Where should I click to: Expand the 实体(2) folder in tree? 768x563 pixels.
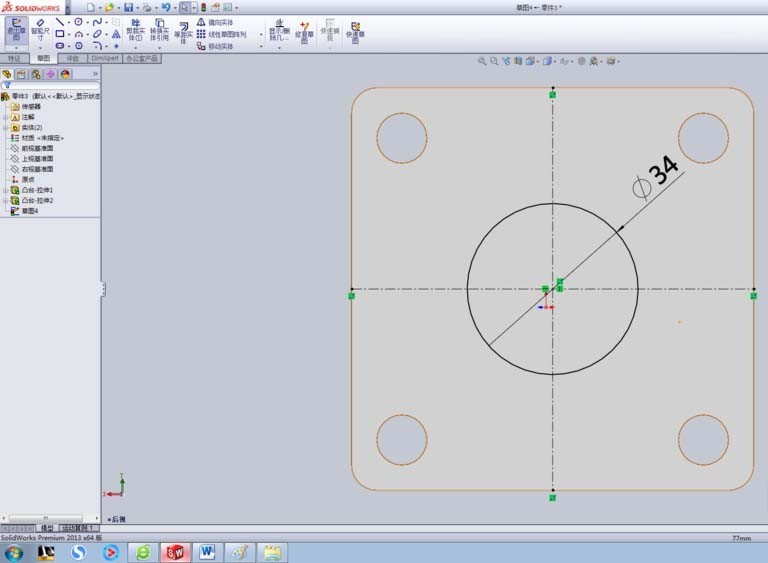pos(5,127)
